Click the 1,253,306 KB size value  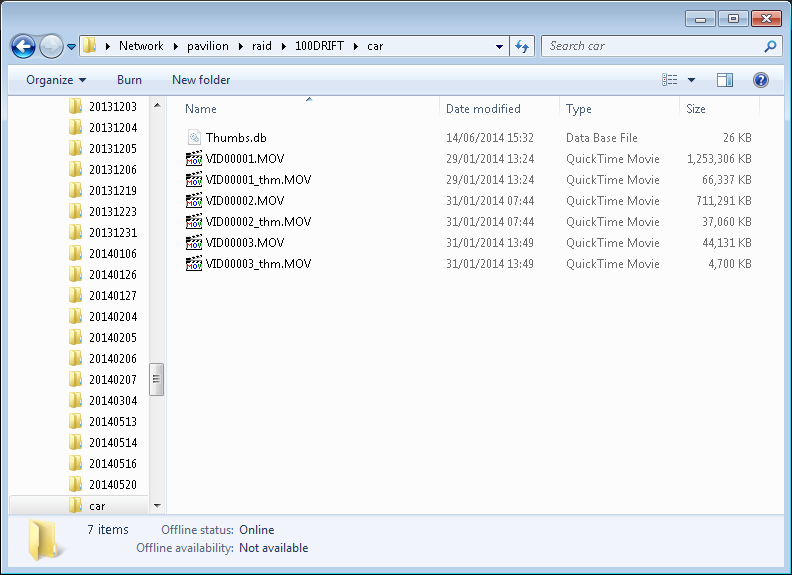719,159
